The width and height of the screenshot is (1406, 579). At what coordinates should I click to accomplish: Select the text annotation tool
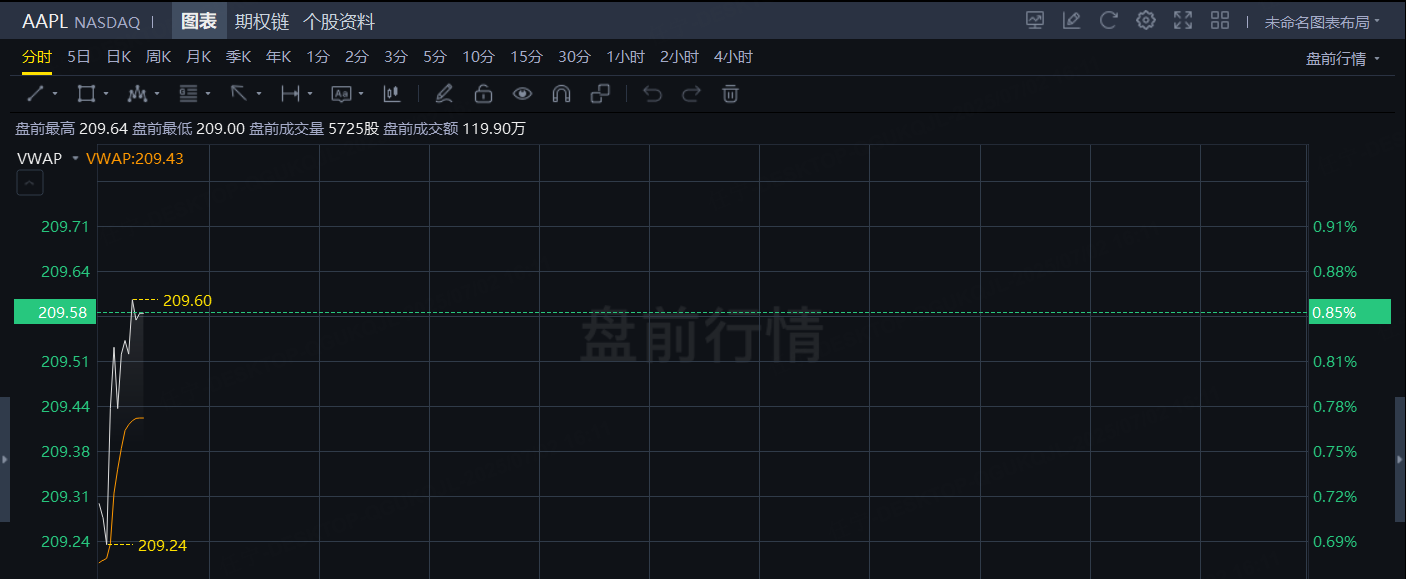(x=341, y=94)
